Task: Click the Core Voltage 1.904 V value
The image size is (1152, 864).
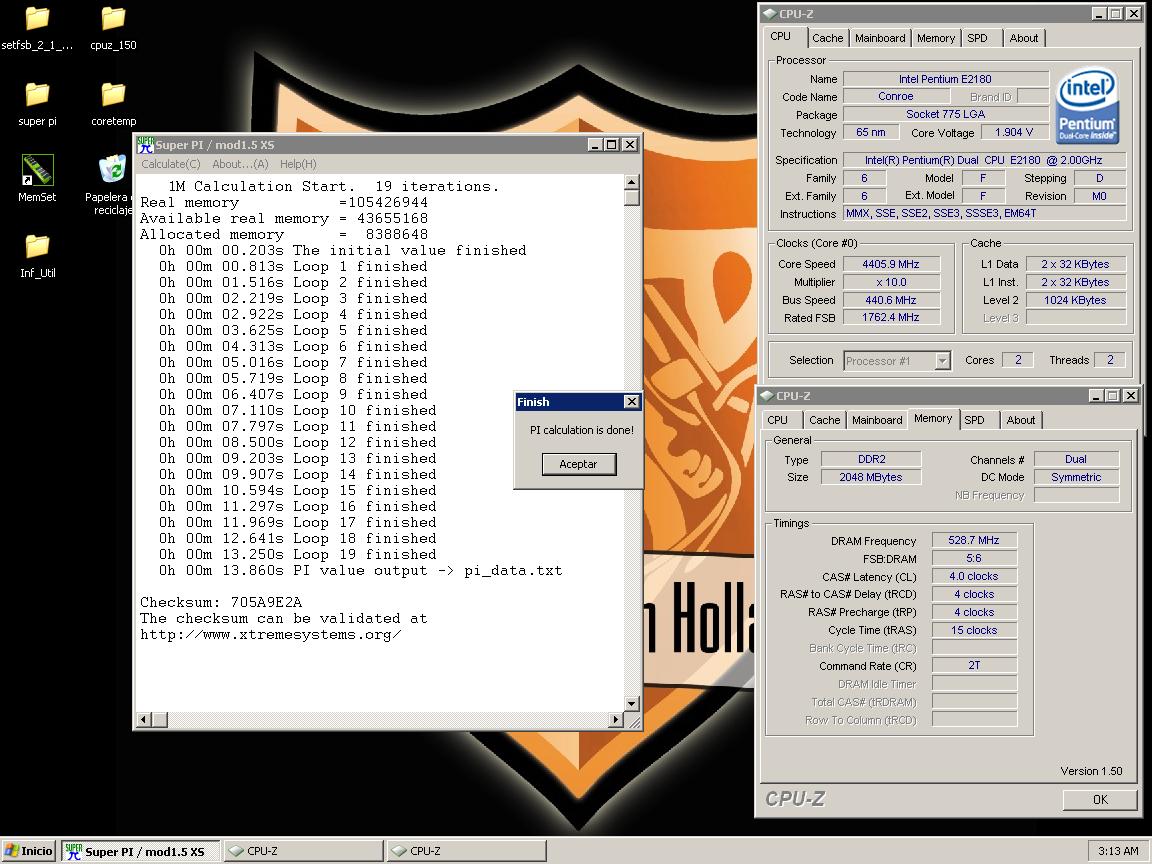Action: [1014, 132]
